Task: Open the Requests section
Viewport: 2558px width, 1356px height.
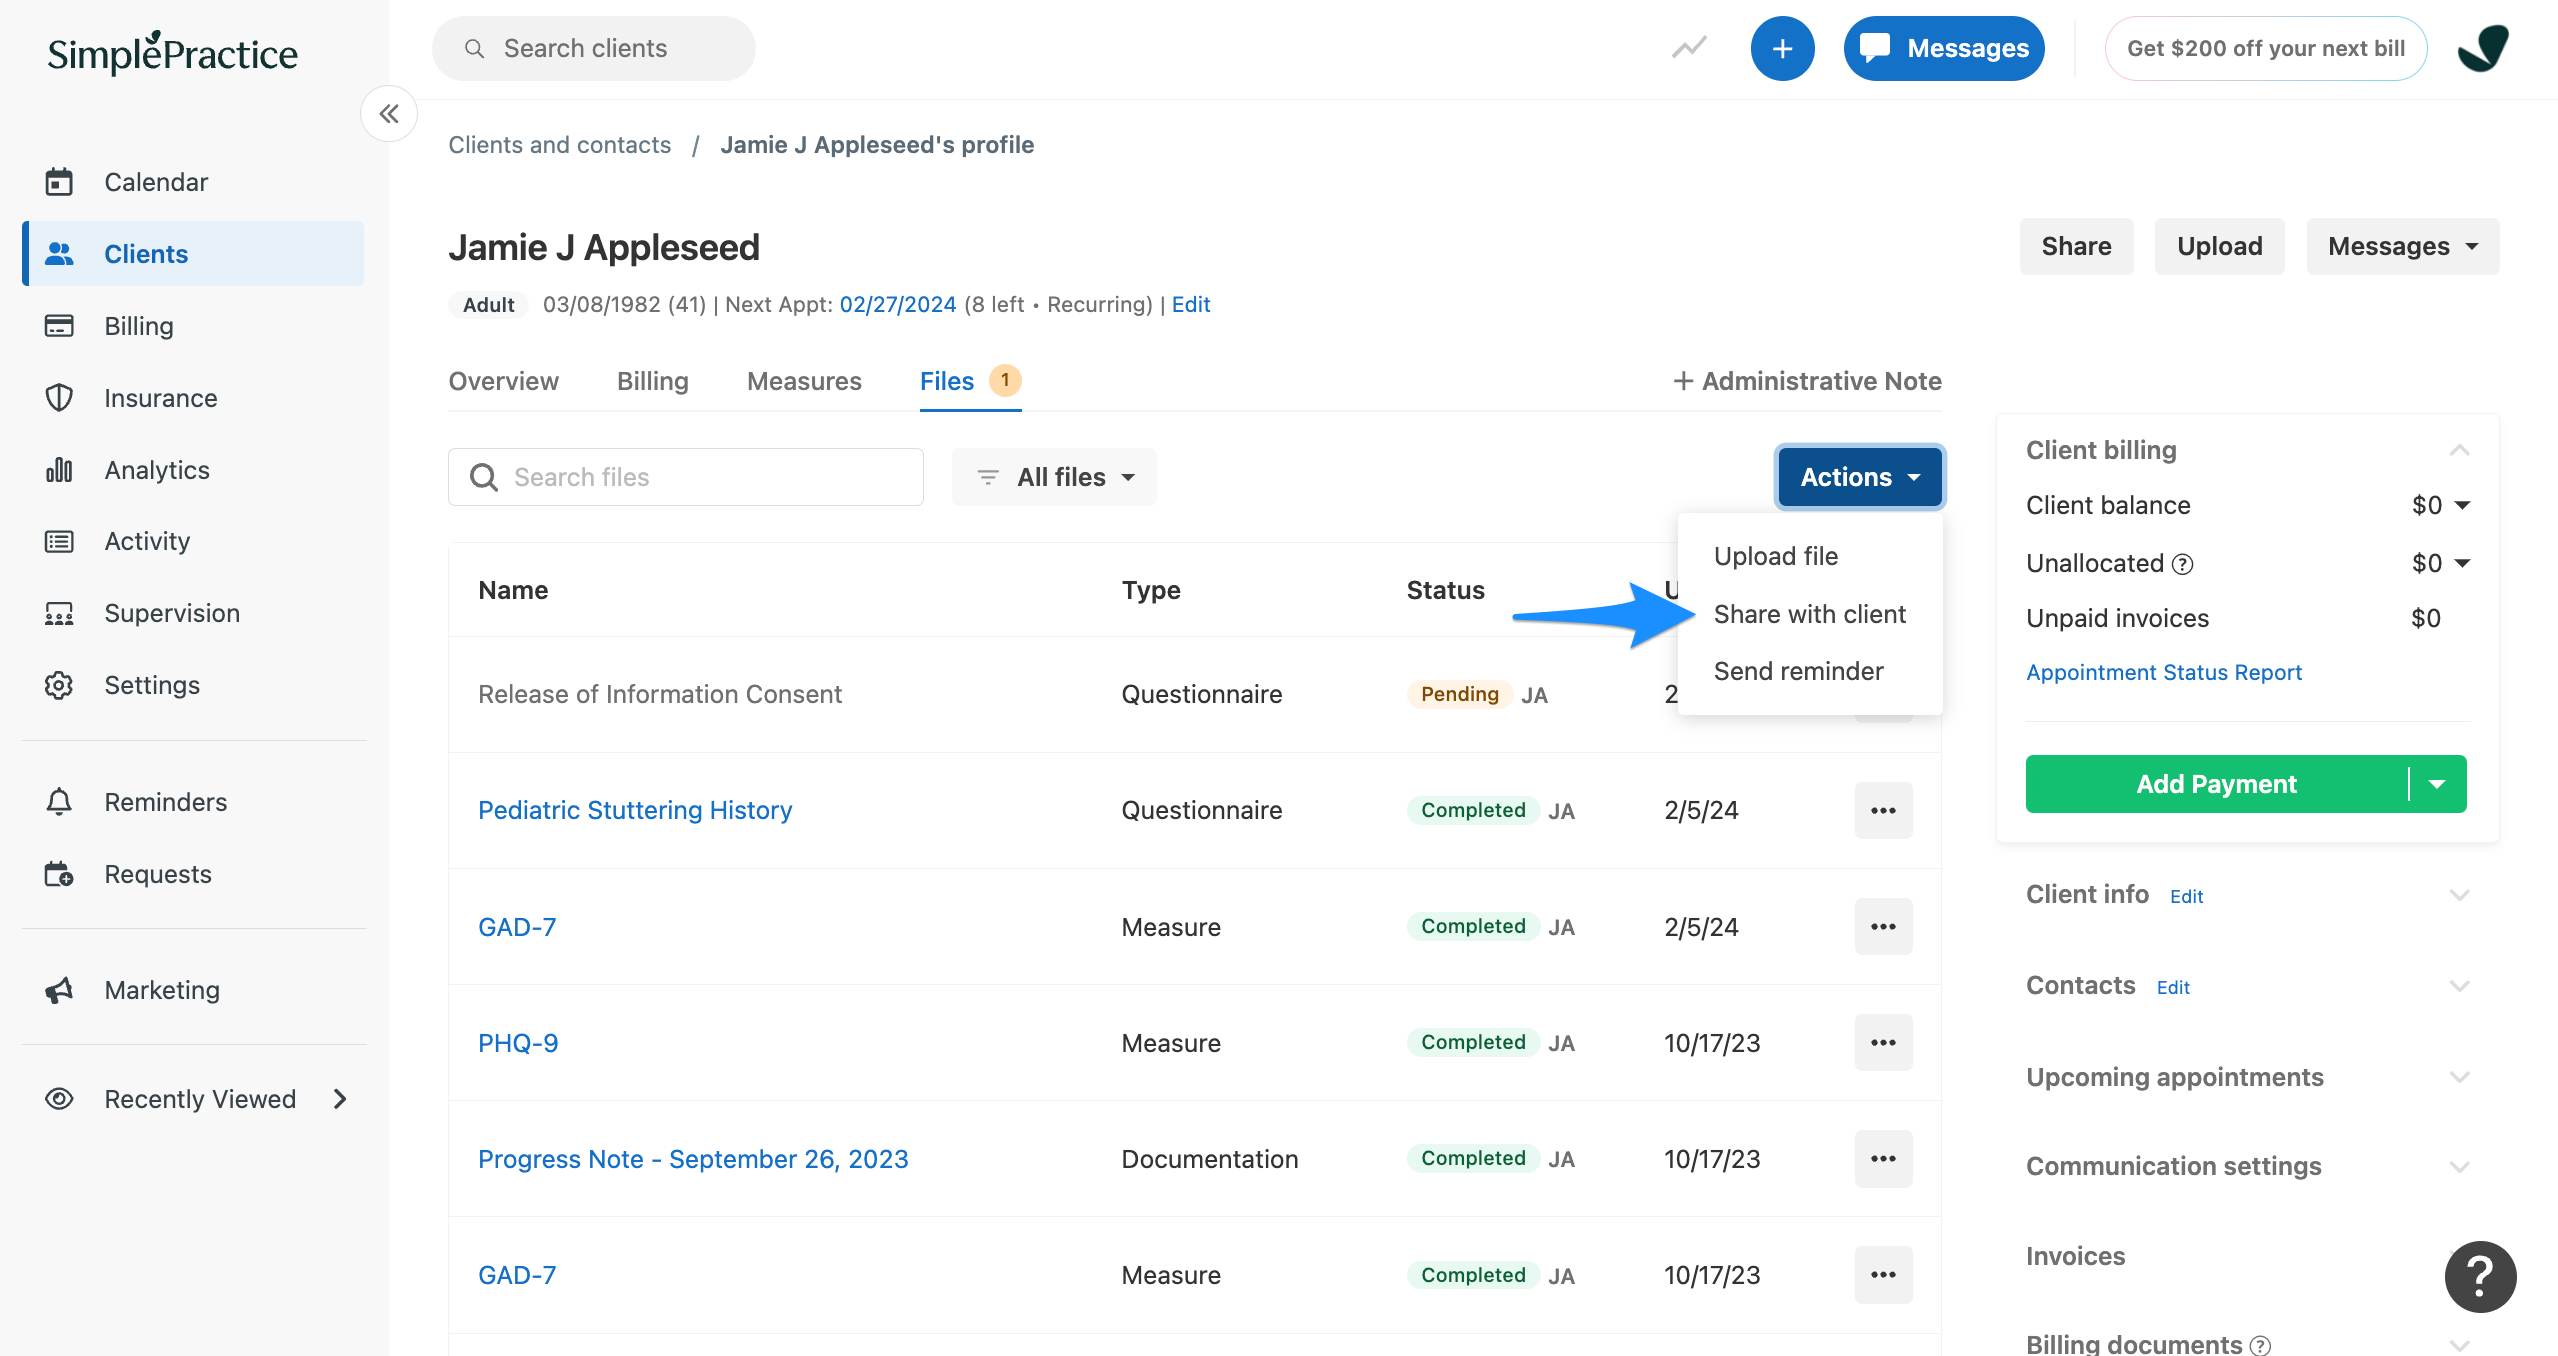Action: pos(157,873)
